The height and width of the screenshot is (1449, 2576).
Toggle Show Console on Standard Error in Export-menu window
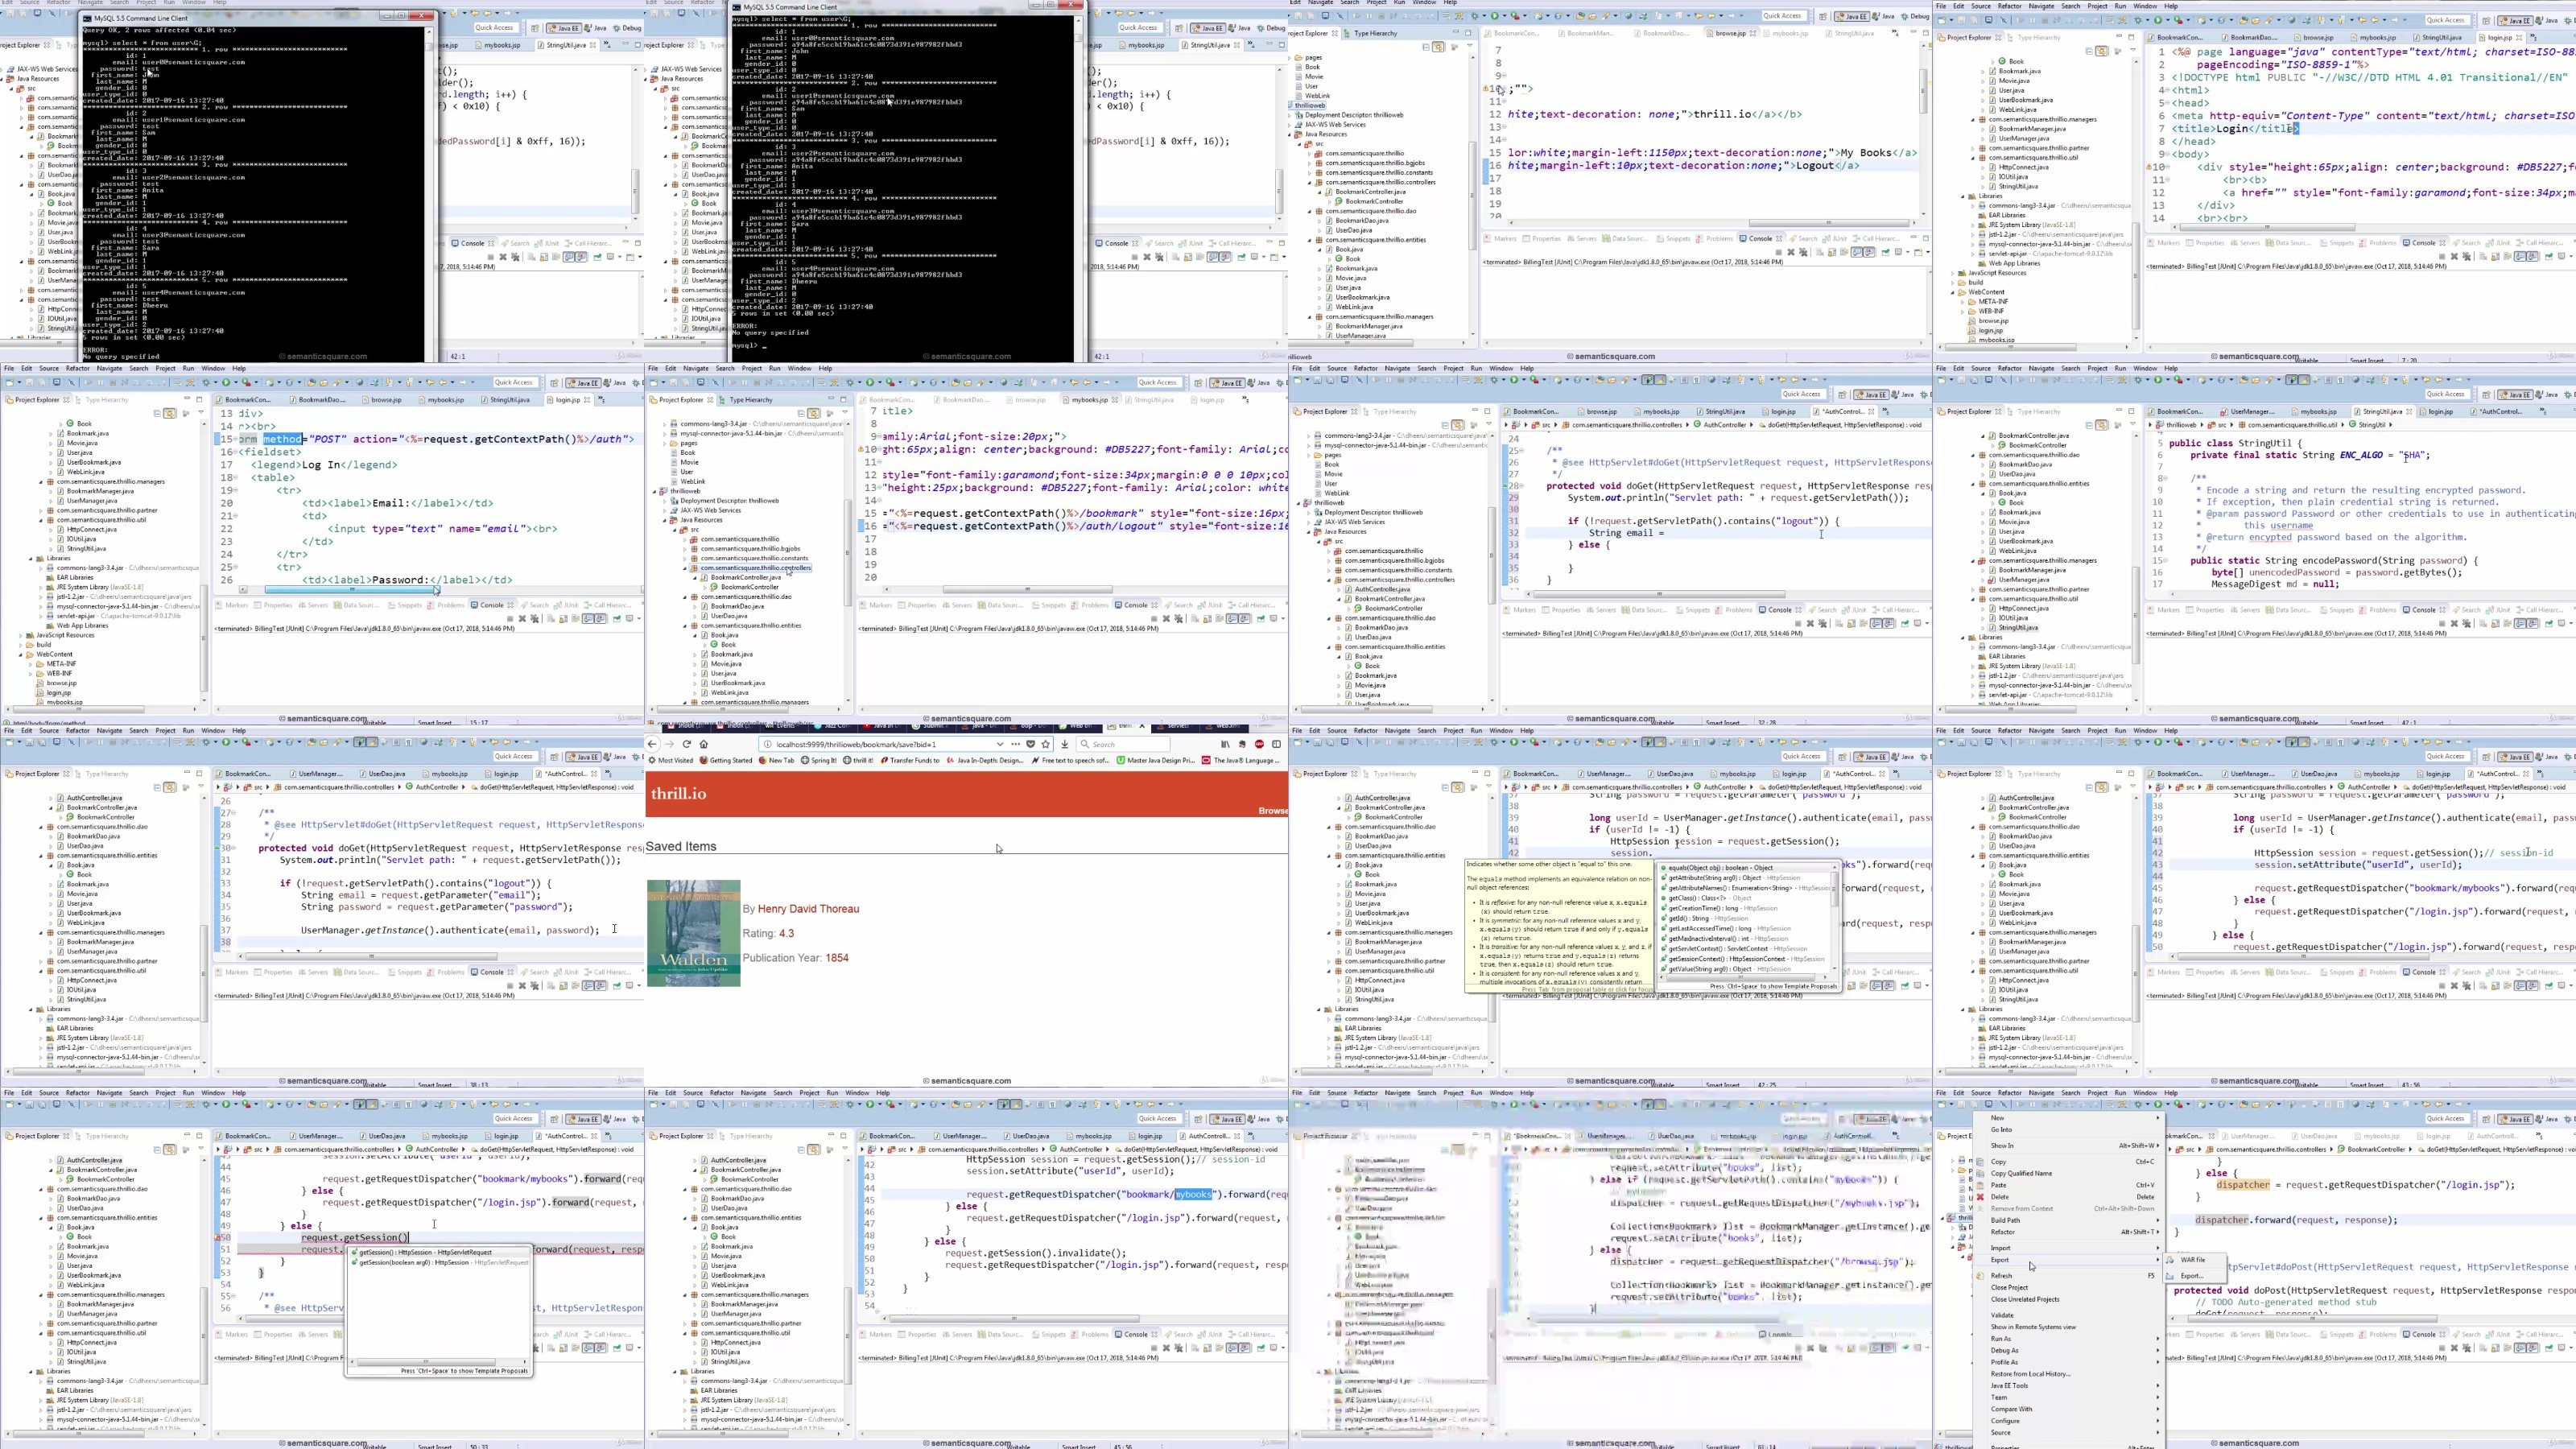pos(2533,1348)
